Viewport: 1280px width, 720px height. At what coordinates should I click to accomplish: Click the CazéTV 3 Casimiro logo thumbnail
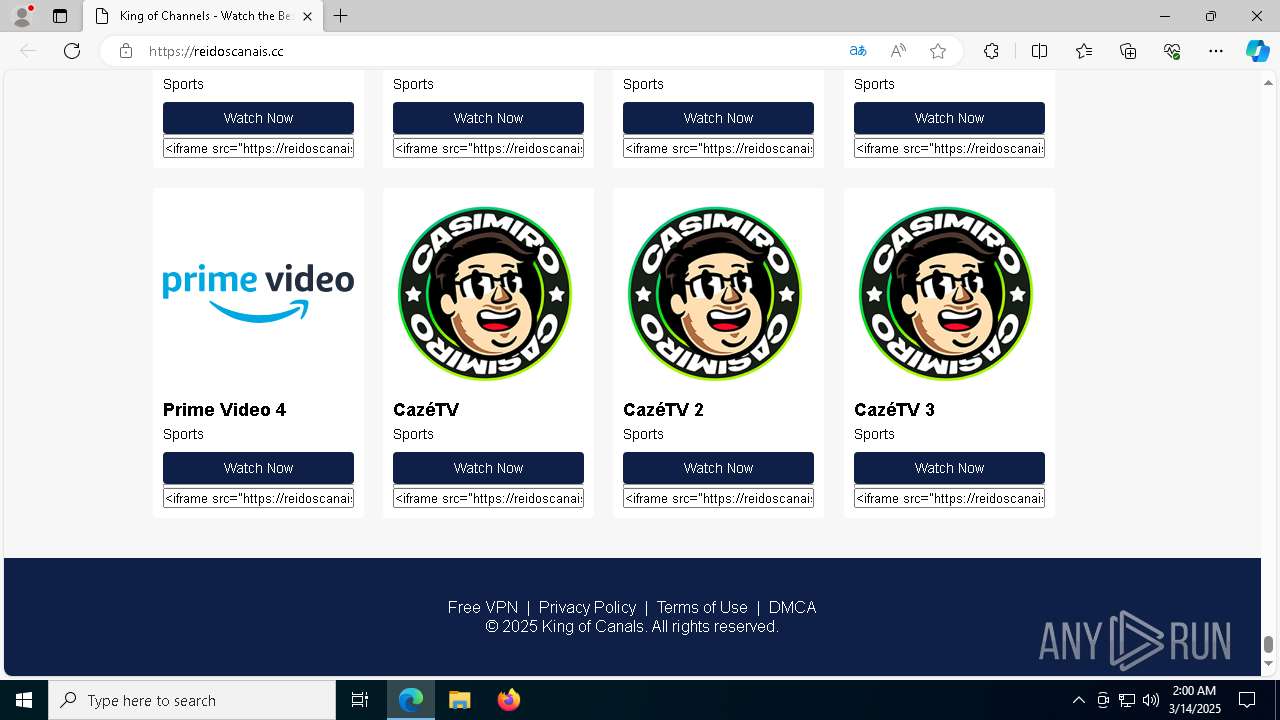click(x=946, y=293)
